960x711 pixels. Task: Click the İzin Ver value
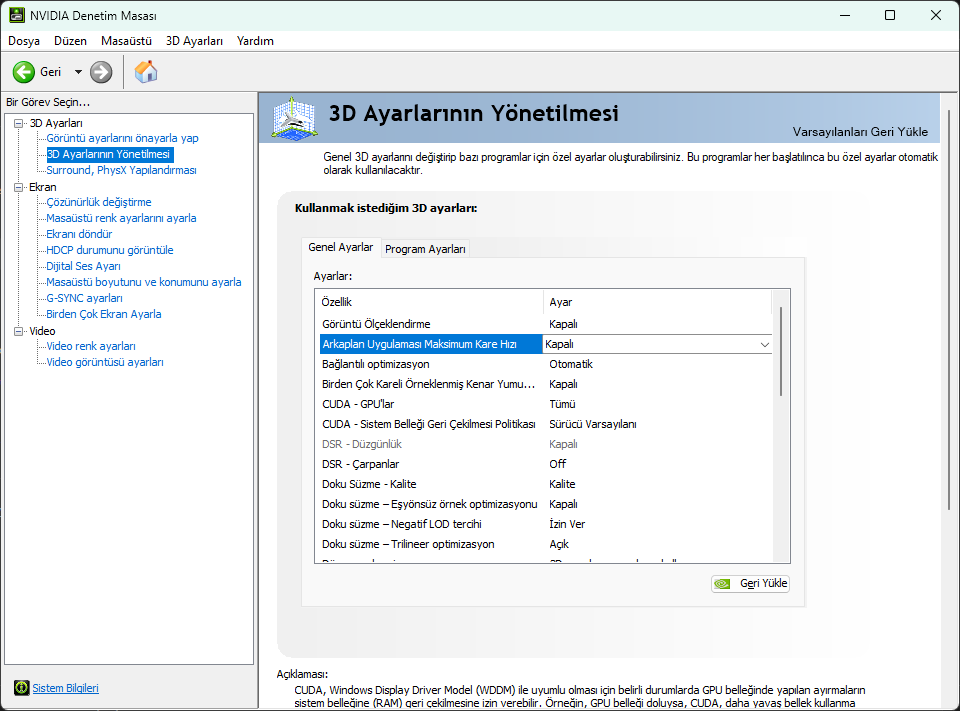click(567, 524)
